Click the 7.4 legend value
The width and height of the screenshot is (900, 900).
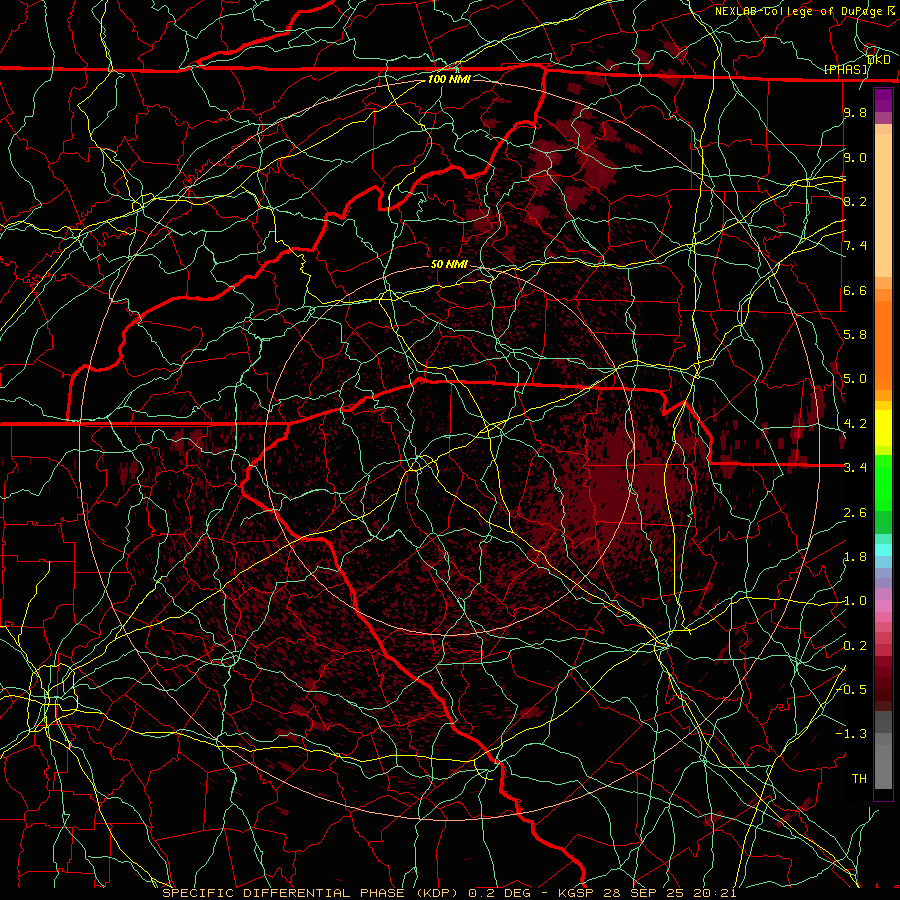(x=855, y=246)
